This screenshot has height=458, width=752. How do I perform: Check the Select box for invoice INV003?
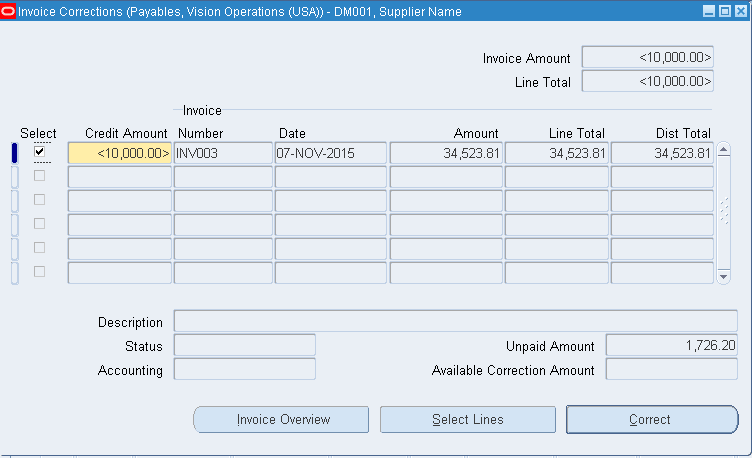40,152
